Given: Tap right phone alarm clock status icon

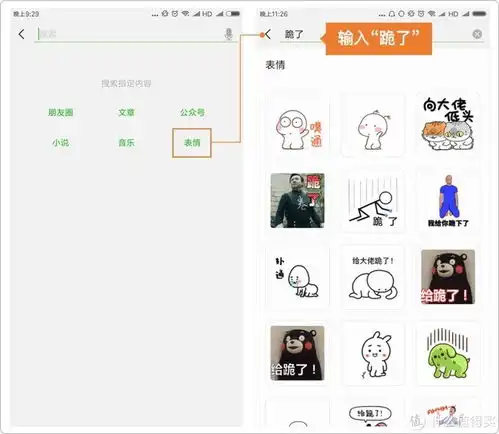Looking at the screenshot, I should (421, 14).
